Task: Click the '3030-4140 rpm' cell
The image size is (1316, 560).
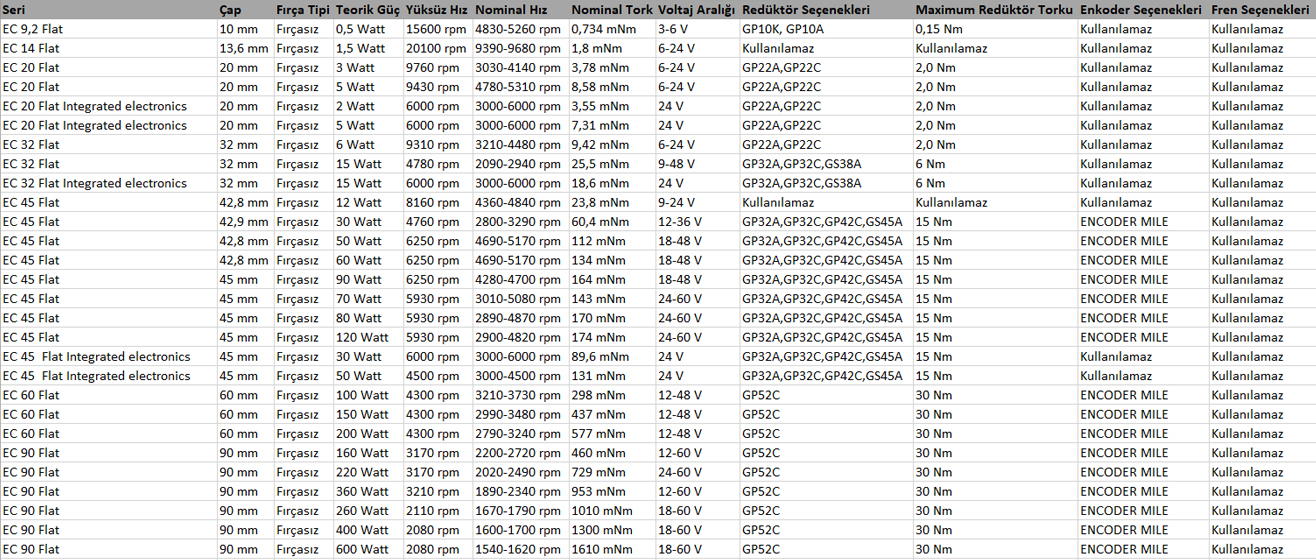Action: point(520,67)
